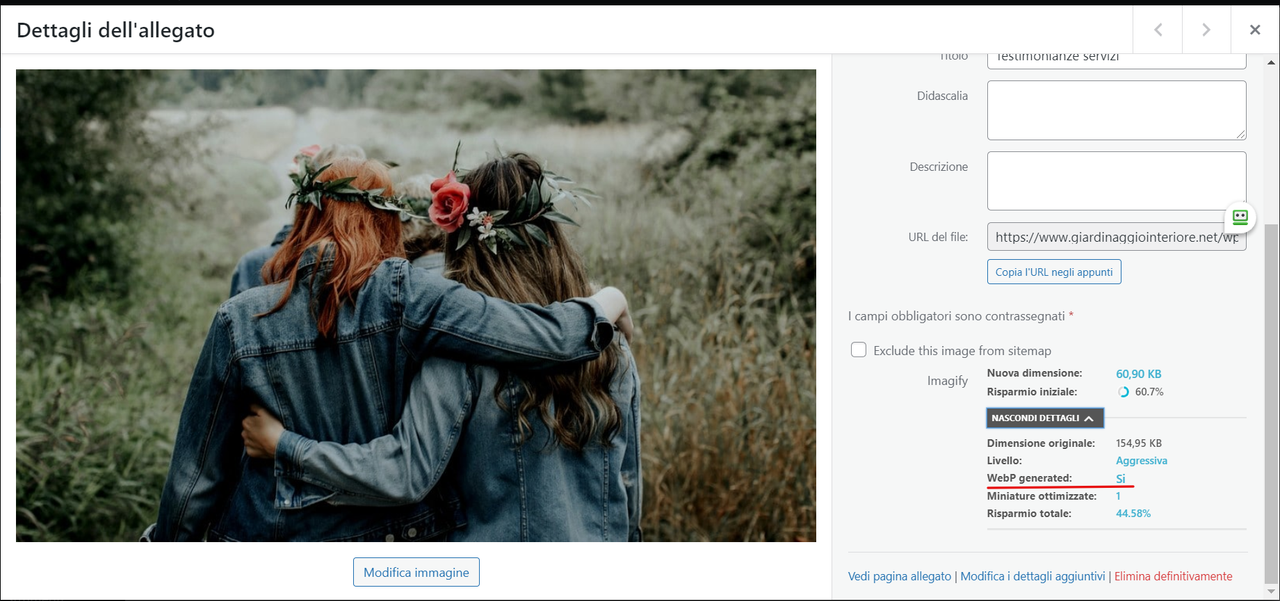Go to next attachment arrow
The image size is (1280, 601).
[1206, 30]
